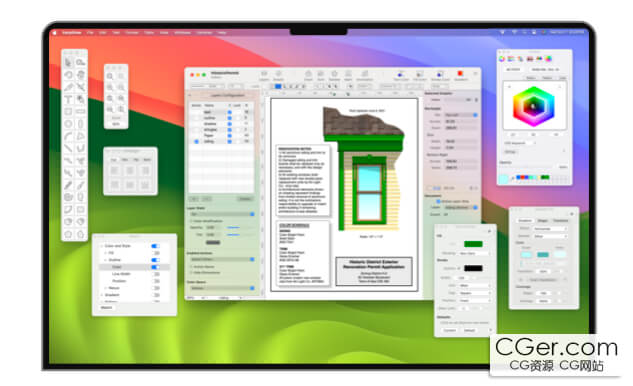Toggle the Color and Style switch
Viewport: 633px width, 386px height.
(x=155, y=246)
